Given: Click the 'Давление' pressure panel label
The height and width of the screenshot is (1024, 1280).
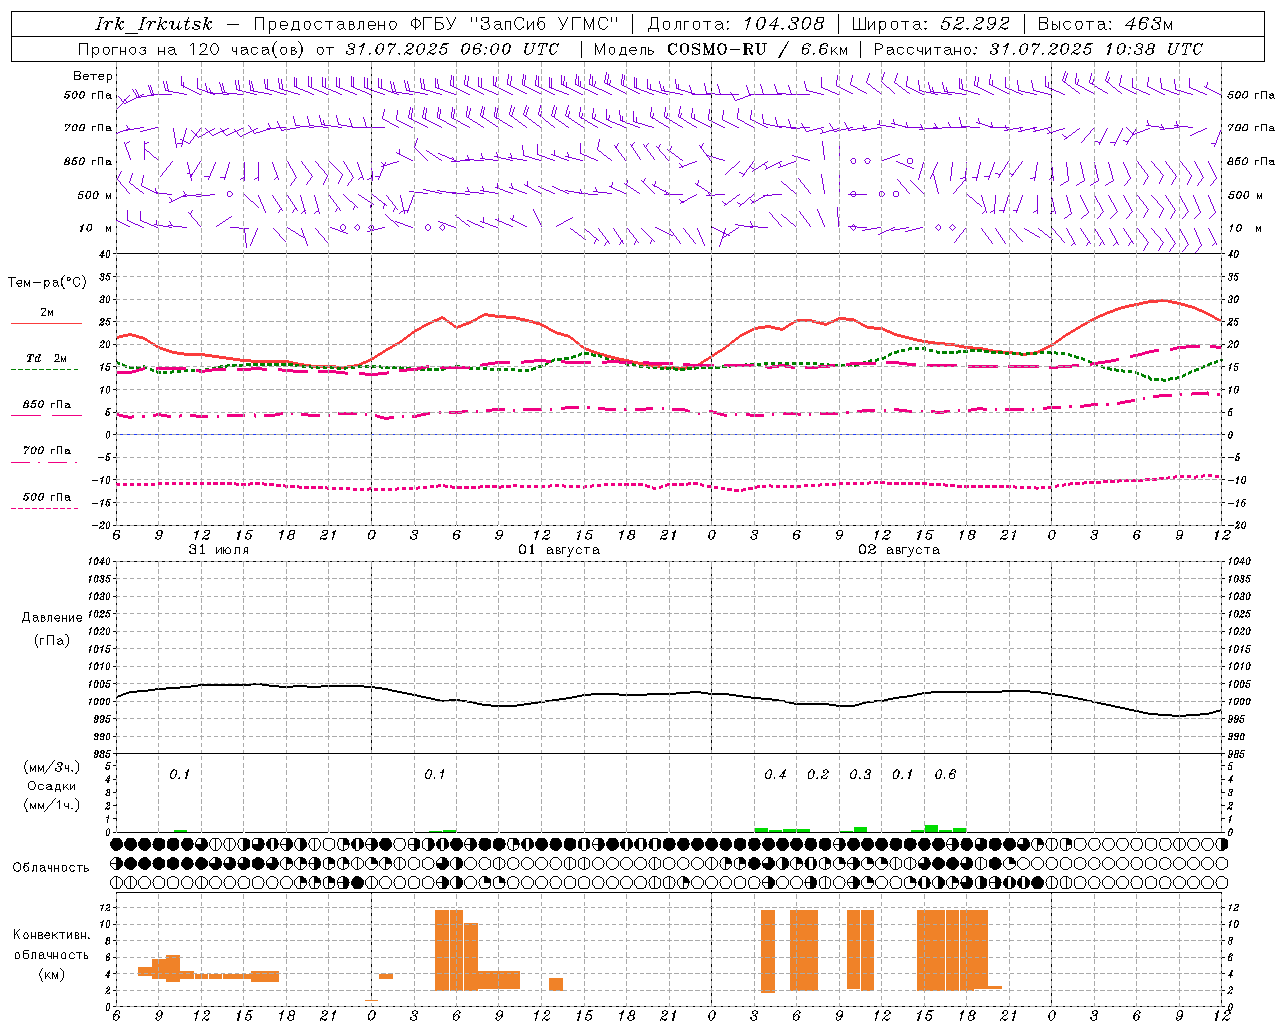Looking at the screenshot, I should coord(52,618).
